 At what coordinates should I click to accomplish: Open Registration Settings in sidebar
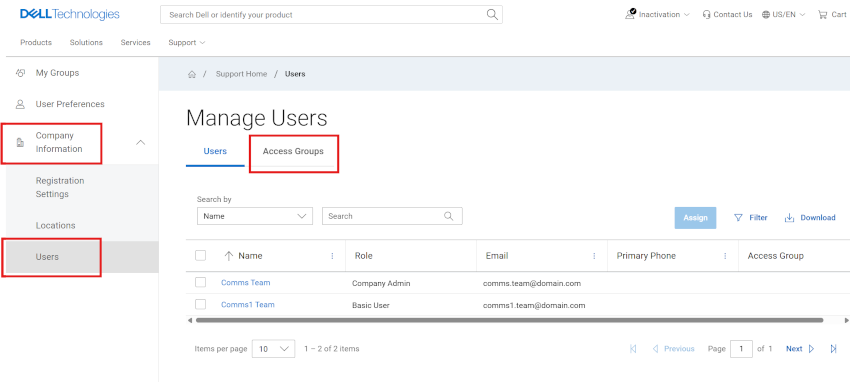click(x=60, y=187)
